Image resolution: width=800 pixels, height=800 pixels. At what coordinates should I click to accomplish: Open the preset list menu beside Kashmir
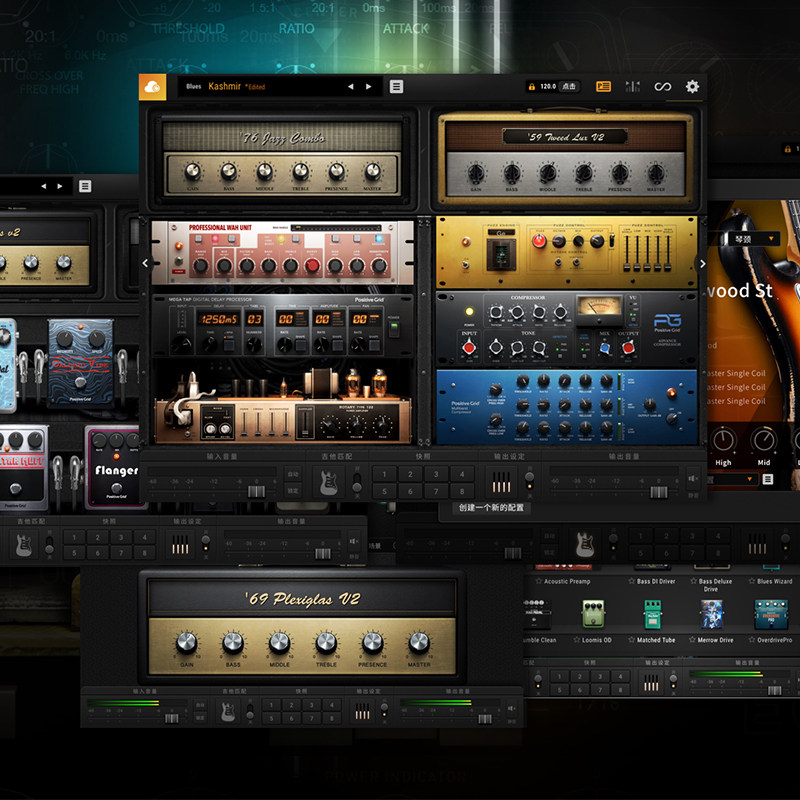point(396,87)
